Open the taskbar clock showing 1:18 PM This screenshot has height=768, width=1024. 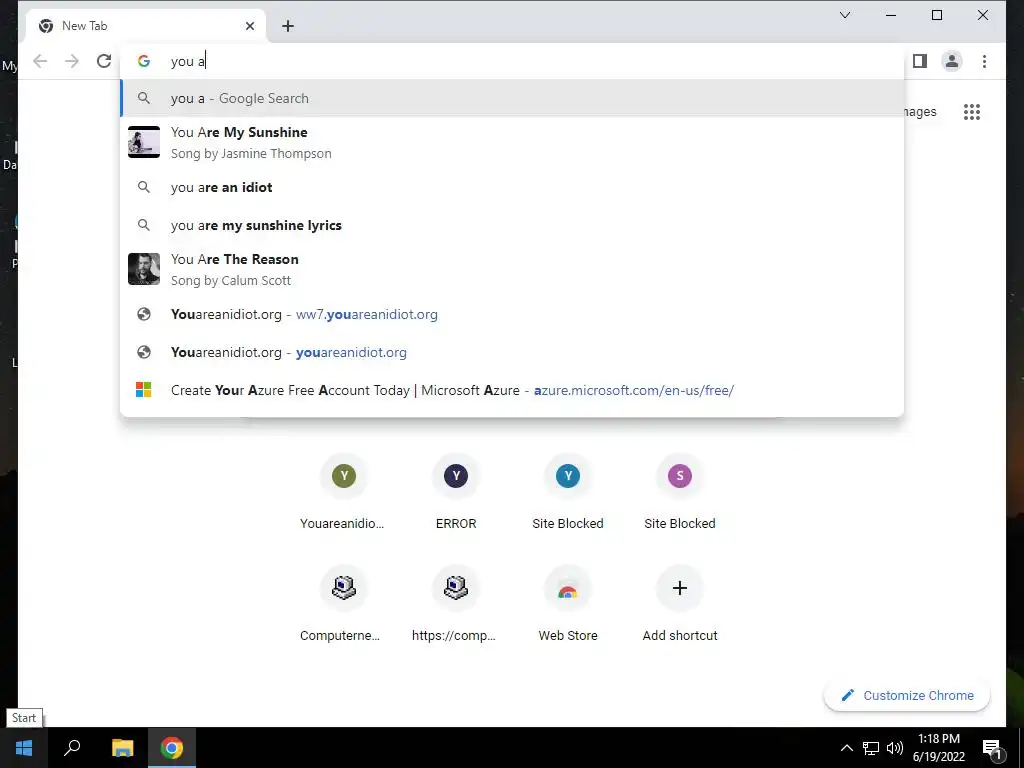(x=938, y=748)
